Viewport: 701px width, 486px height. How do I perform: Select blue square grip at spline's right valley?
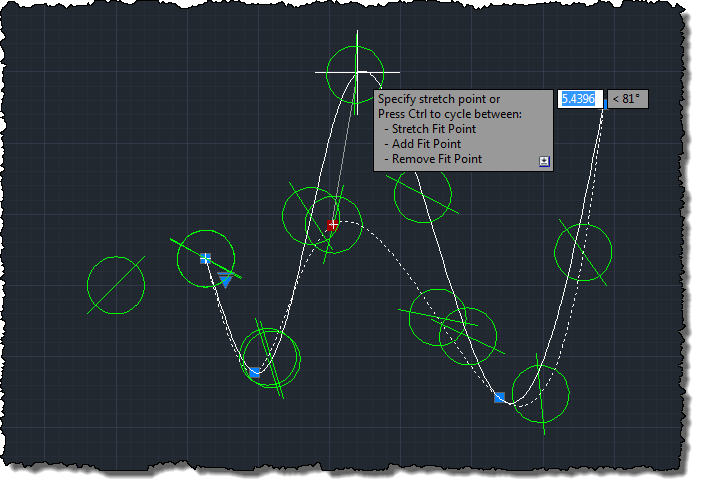click(499, 398)
